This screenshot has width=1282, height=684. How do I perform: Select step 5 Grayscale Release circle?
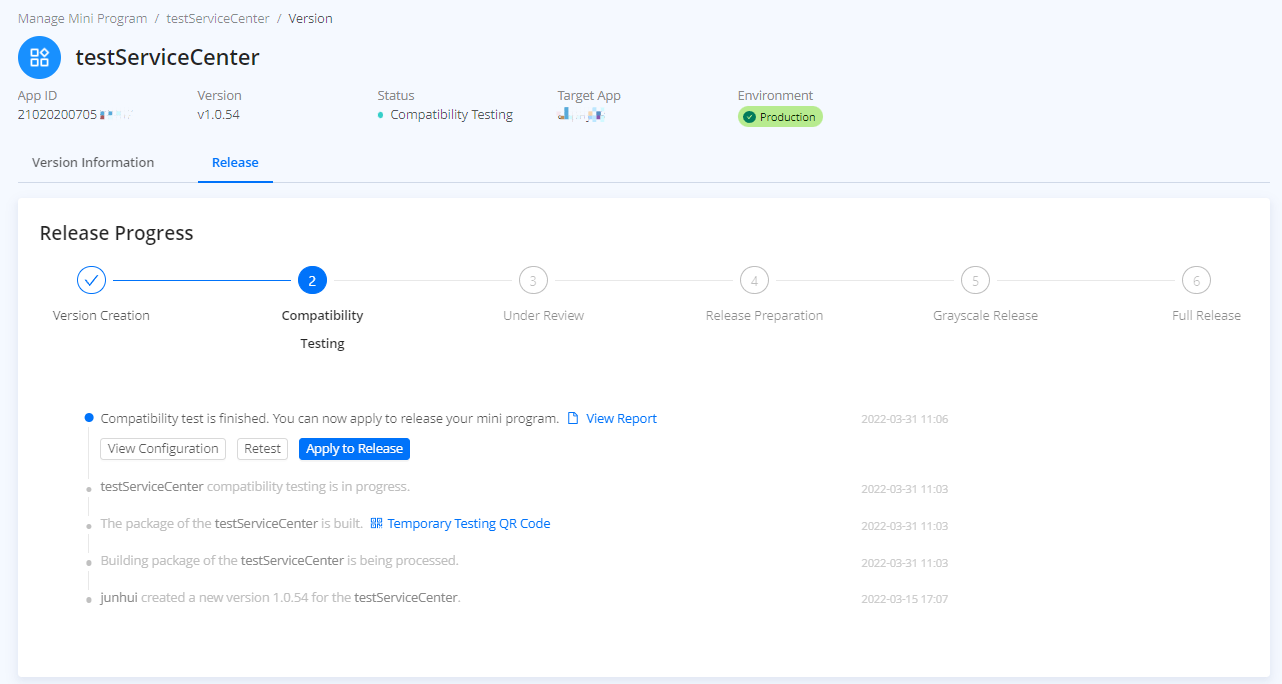coord(975,281)
